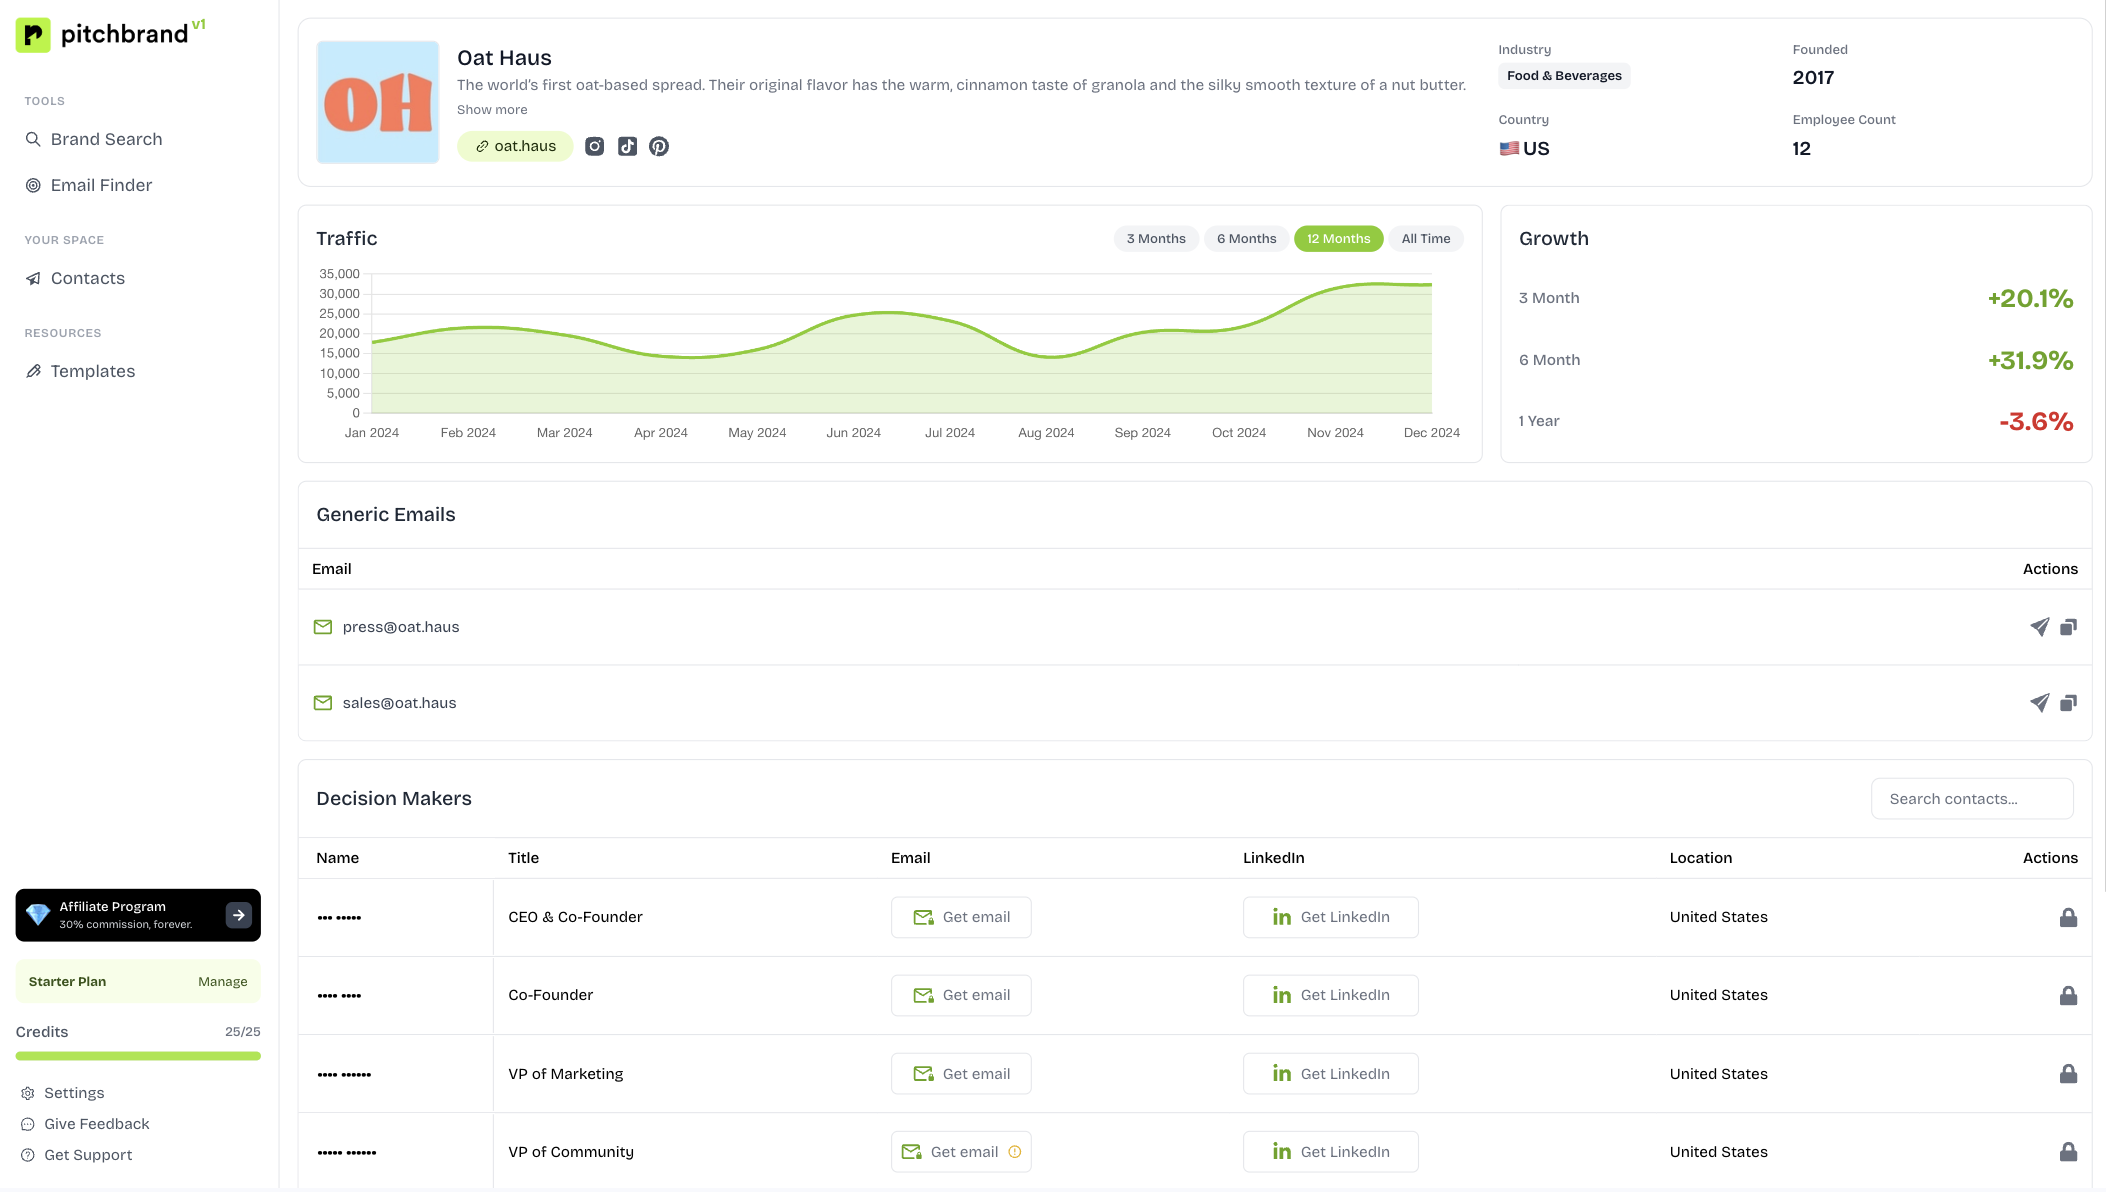This screenshot has height=1192, width=2106.
Task: Click the Food & Beverages industry tag
Action: tap(1564, 76)
